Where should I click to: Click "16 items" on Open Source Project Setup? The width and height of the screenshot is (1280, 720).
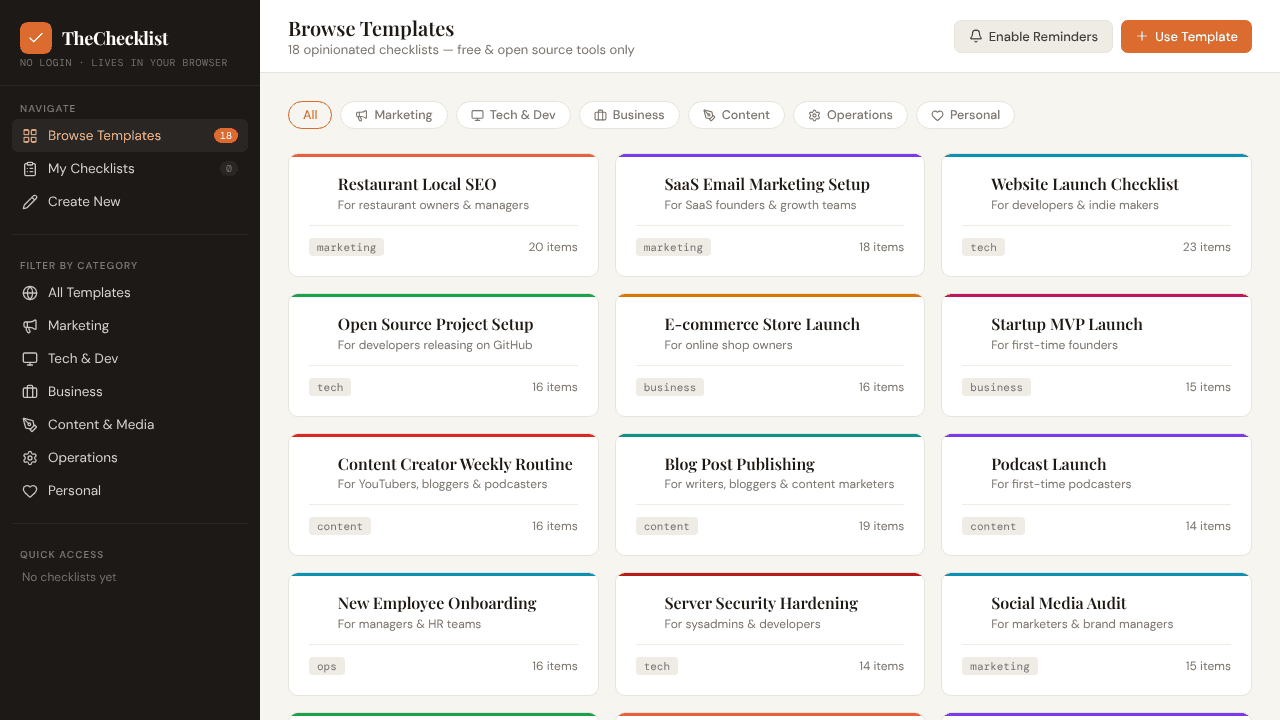(x=555, y=387)
